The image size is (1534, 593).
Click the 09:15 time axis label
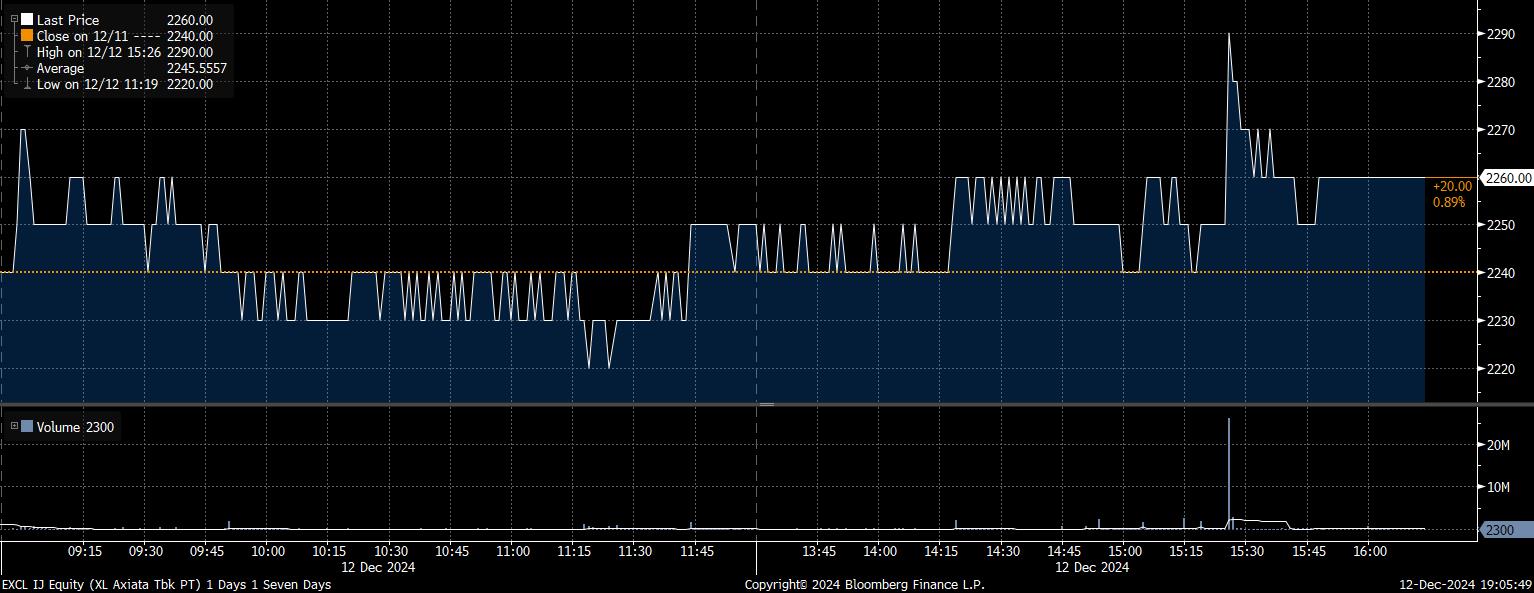point(84,551)
